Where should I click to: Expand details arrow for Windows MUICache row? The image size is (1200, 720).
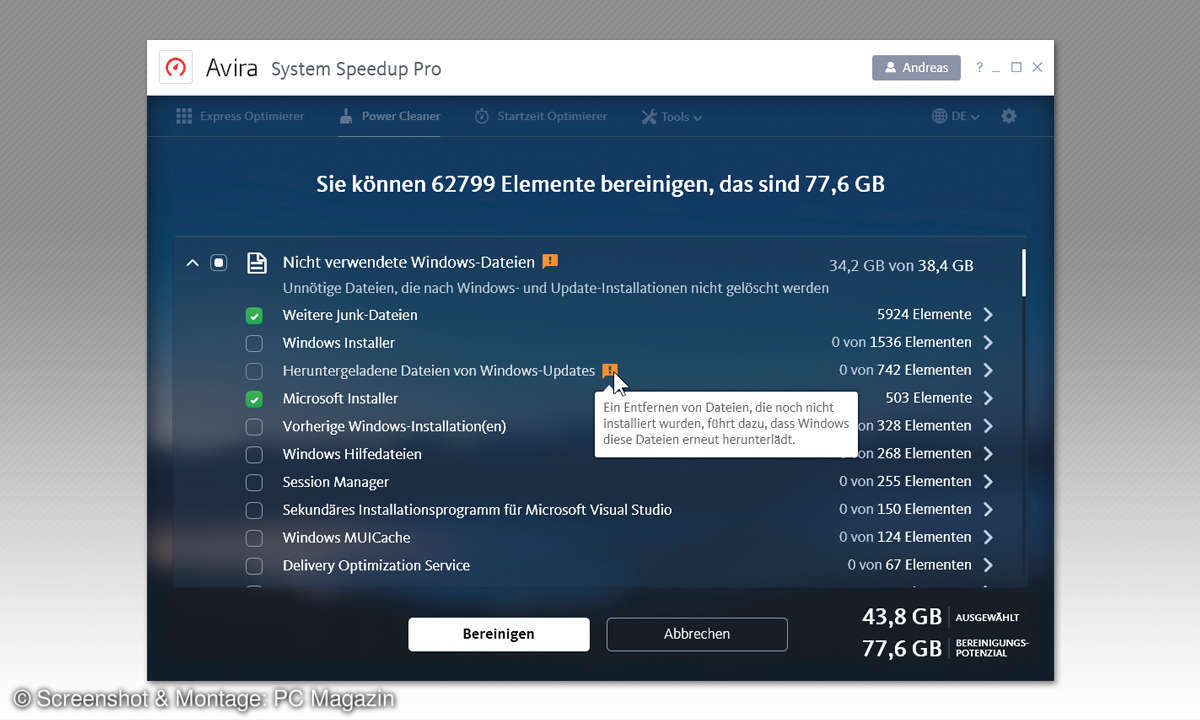pos(988,537)
